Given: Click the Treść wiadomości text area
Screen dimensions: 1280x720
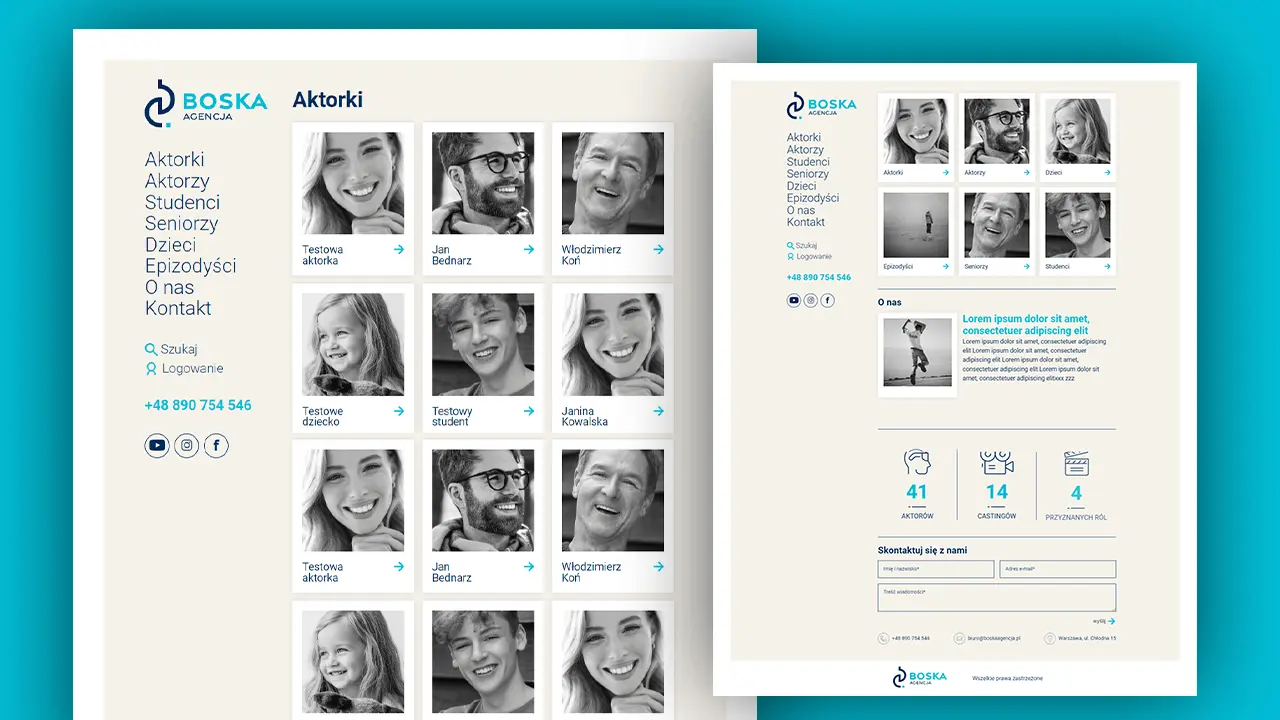Looking at the screenshot, I should point(996,597).
